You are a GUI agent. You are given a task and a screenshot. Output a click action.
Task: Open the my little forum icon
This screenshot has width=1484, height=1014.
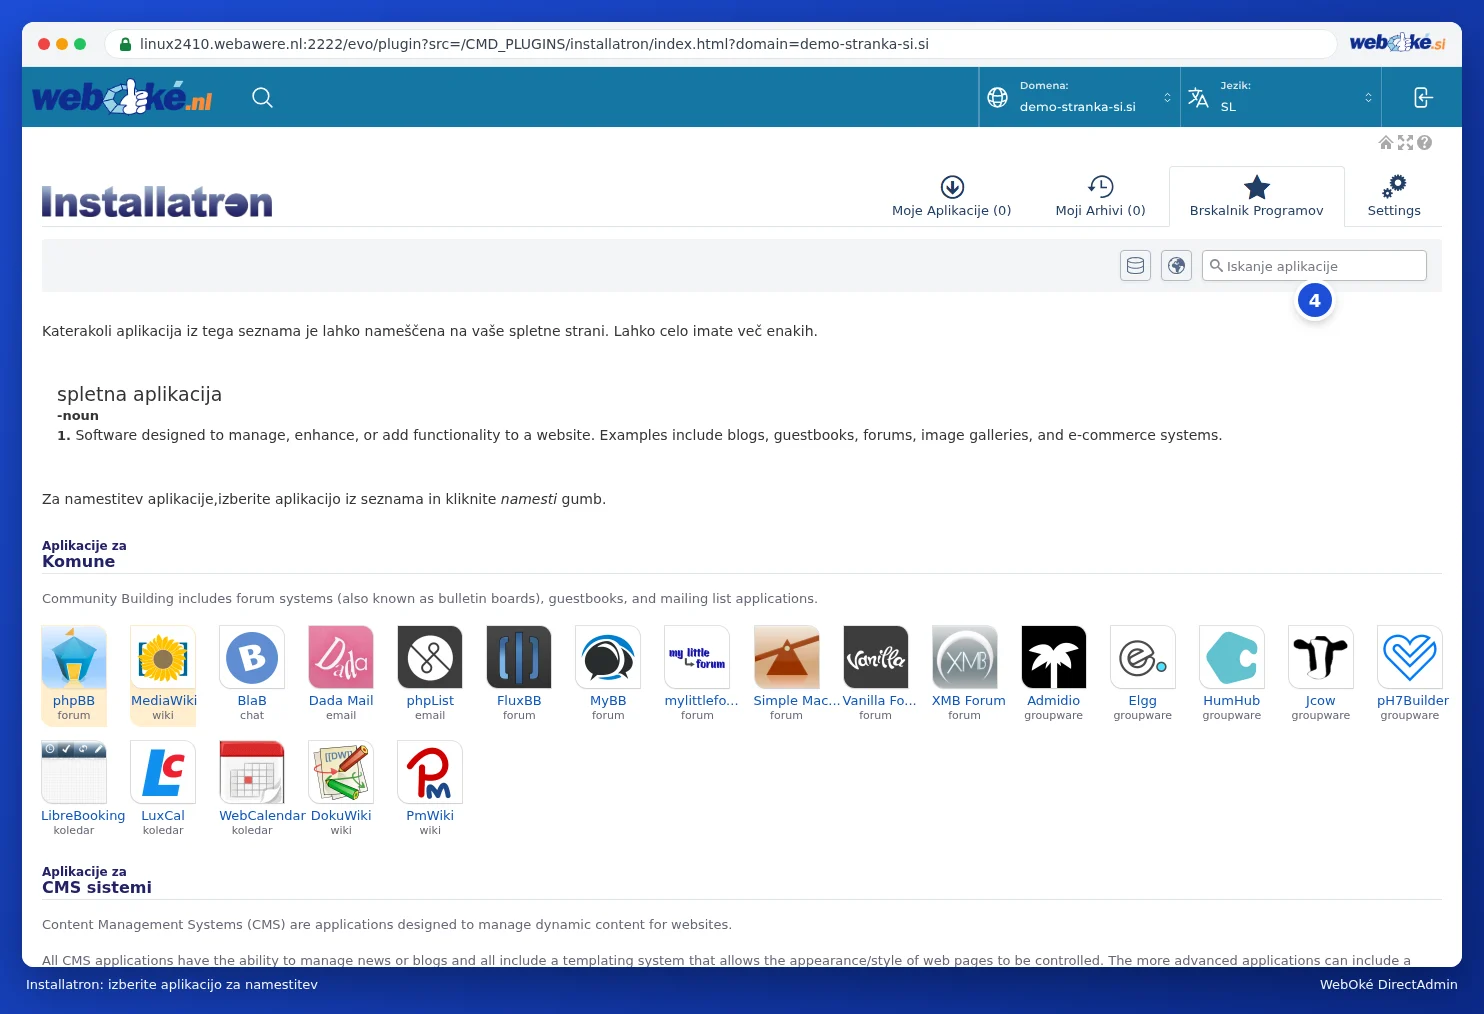click(697, 658)
